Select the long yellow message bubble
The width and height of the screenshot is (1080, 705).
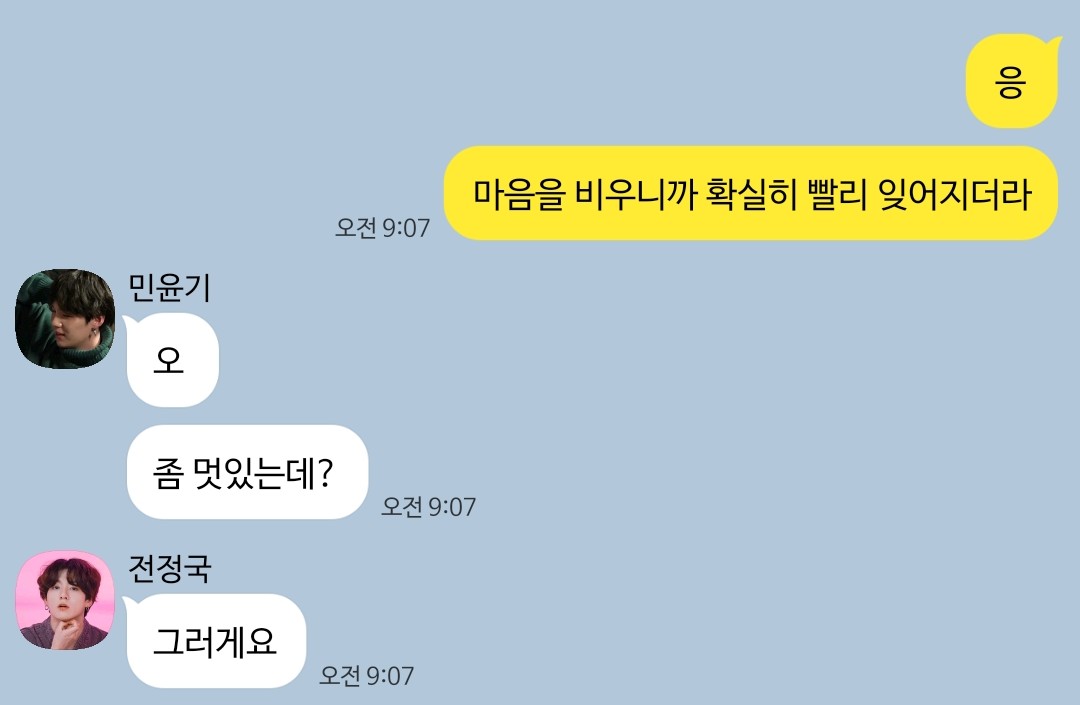(x=751, y=193)
